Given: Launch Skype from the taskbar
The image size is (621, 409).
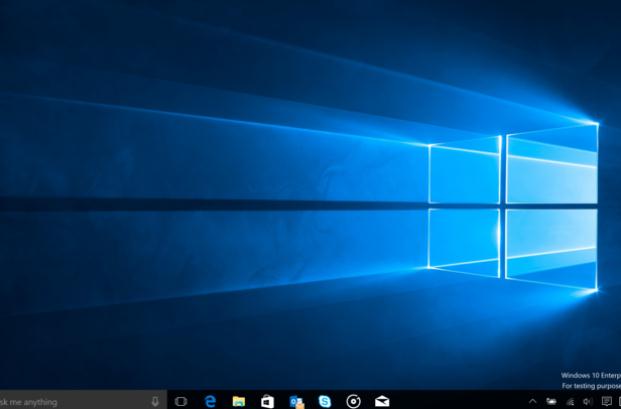Looking at the screenshot, I should point(325,401).
